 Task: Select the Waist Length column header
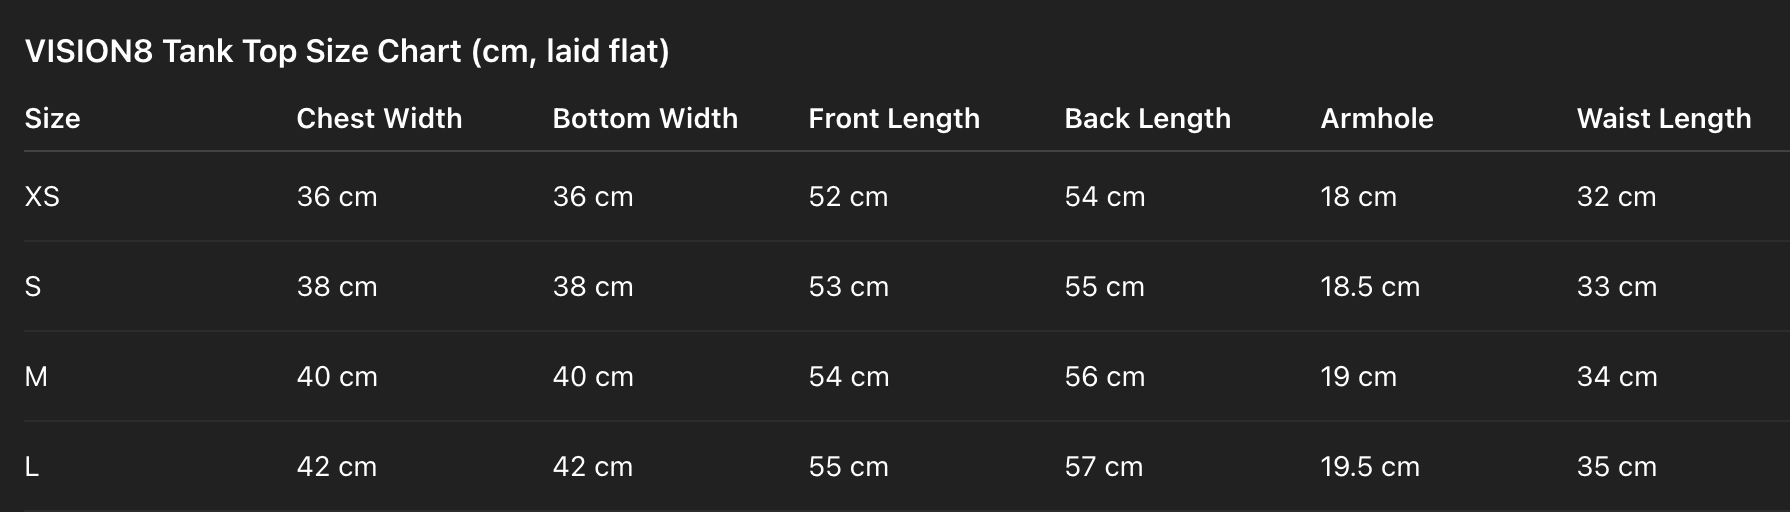[1664, 118]
